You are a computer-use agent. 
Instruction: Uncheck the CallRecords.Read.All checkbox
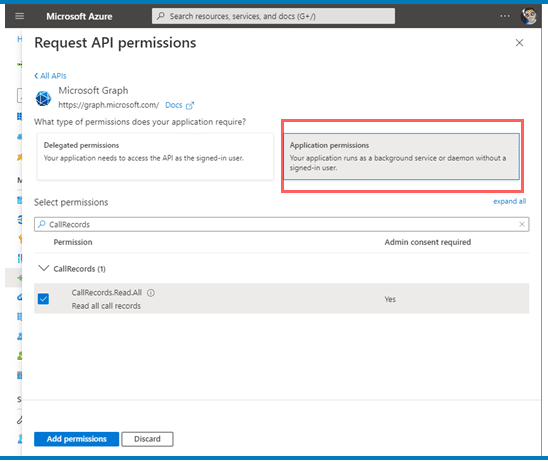tap(43, 299)
